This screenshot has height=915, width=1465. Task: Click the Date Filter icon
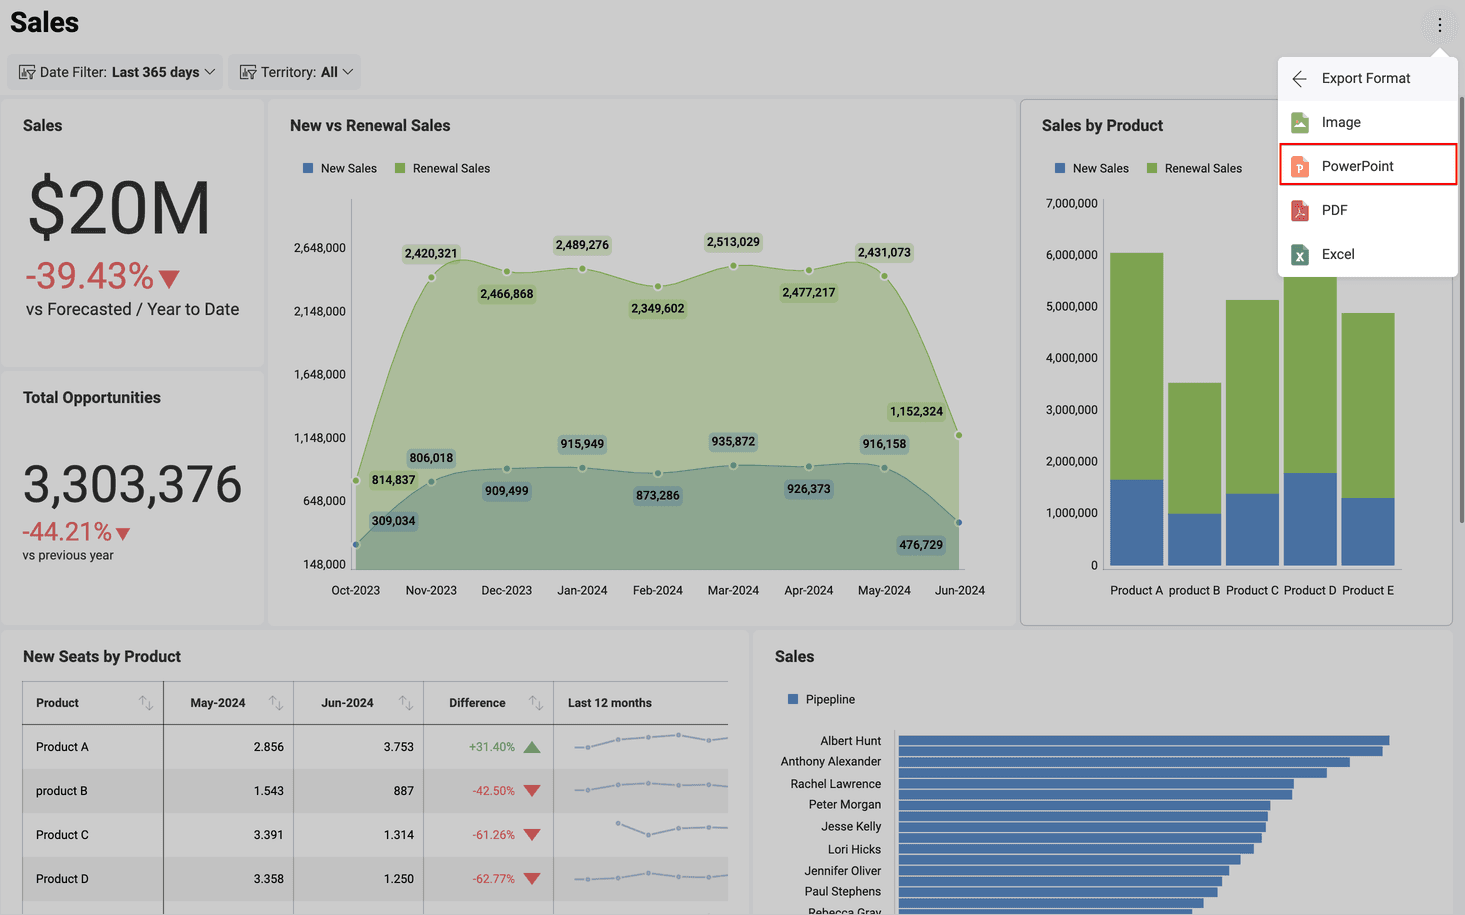(x=27, y=72)
